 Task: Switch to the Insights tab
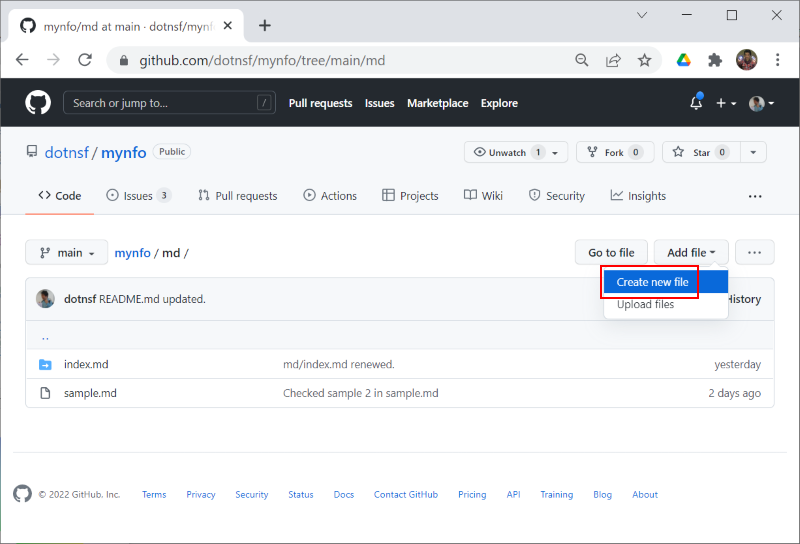tap(638, 195)
